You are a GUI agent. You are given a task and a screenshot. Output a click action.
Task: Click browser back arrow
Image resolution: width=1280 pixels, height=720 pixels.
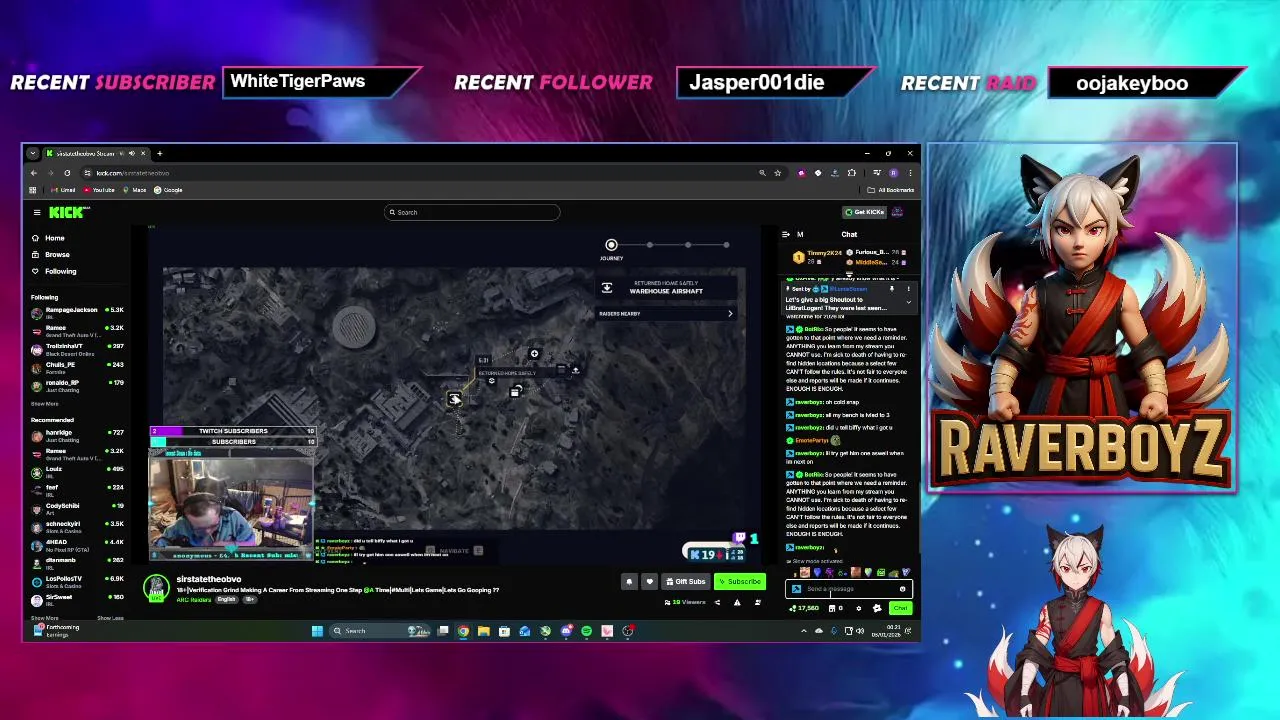pyautogui.click(x=33, y=173)
